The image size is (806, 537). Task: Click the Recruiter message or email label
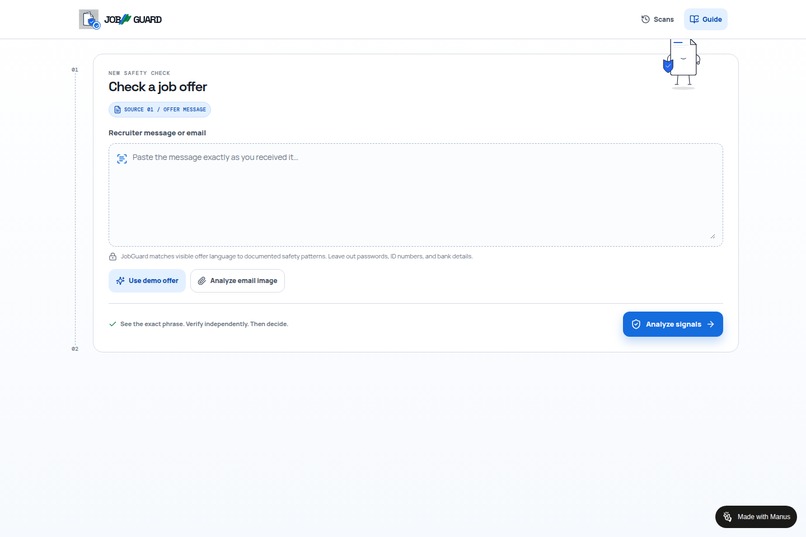157,133
